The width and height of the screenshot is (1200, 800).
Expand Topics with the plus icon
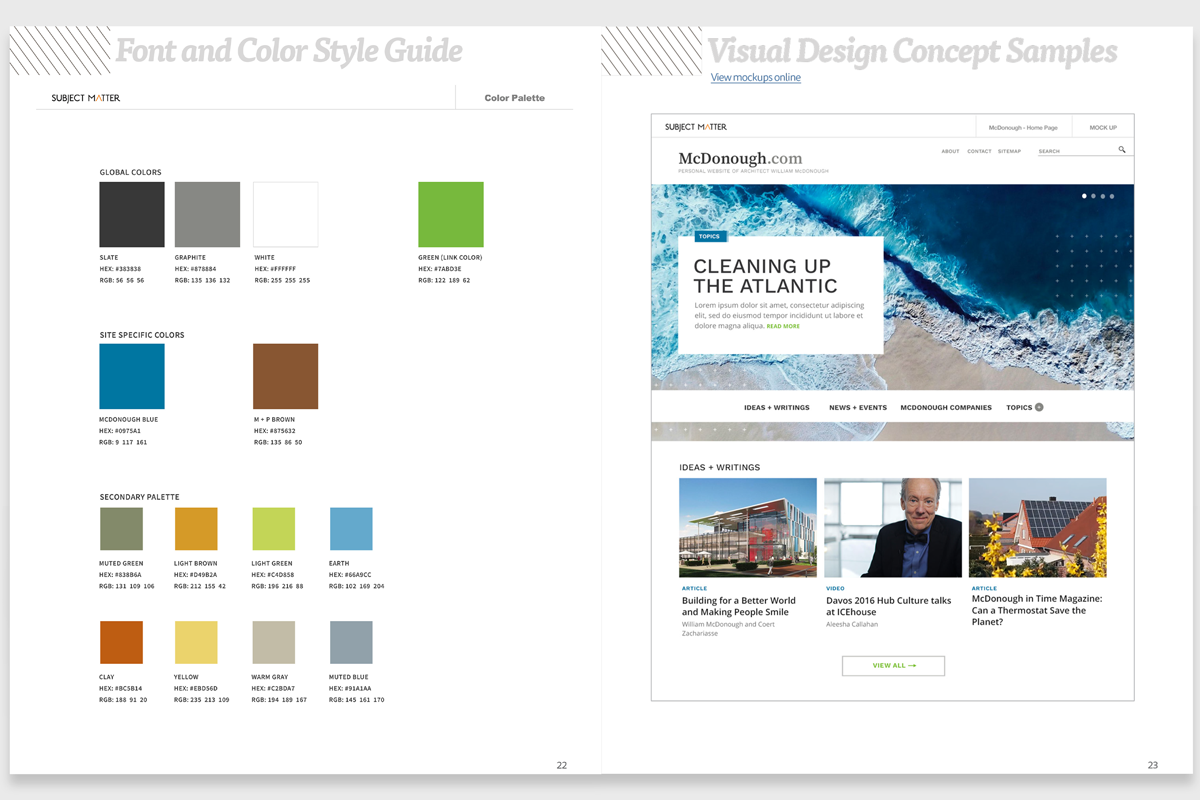tap(1039, 407)
